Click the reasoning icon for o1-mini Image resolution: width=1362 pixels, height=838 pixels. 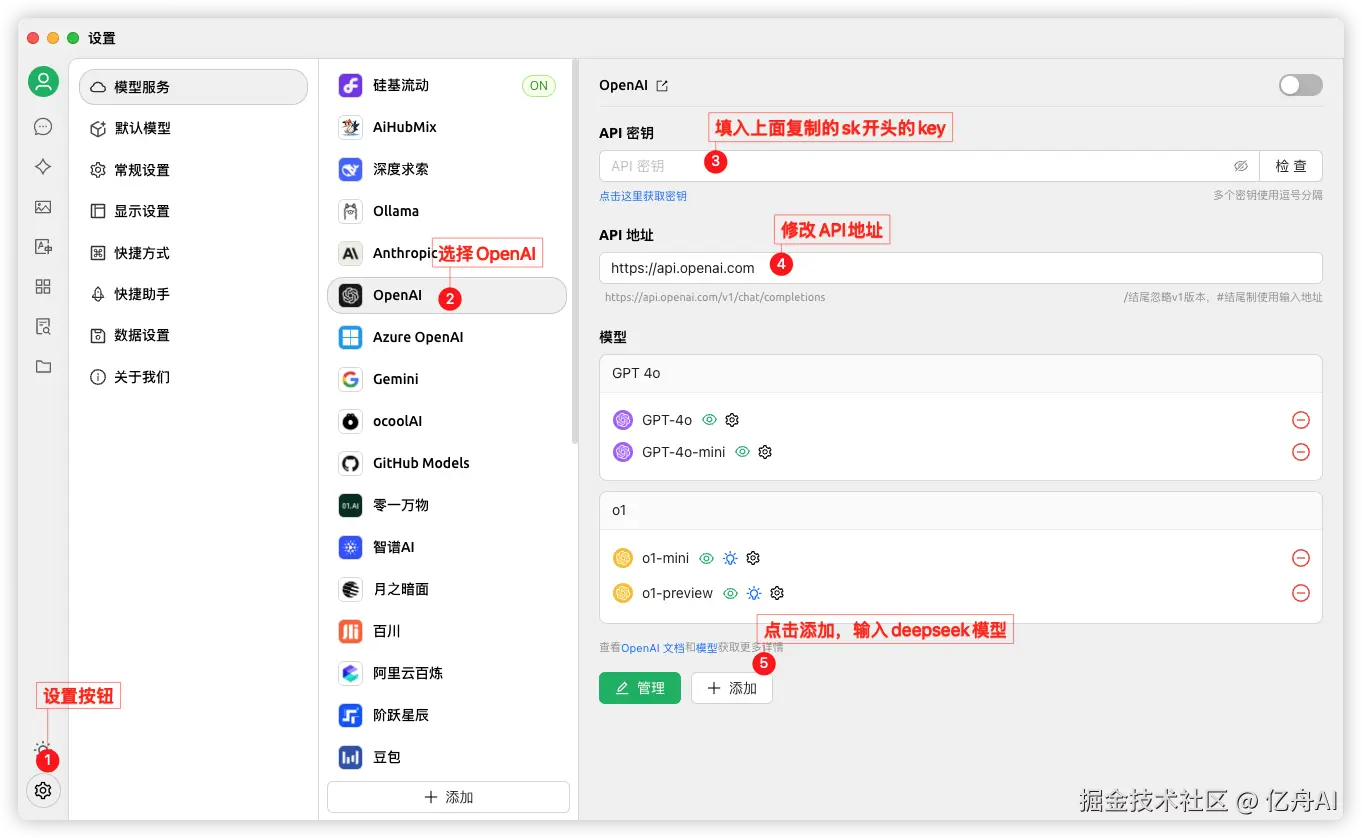pos(731,558)
